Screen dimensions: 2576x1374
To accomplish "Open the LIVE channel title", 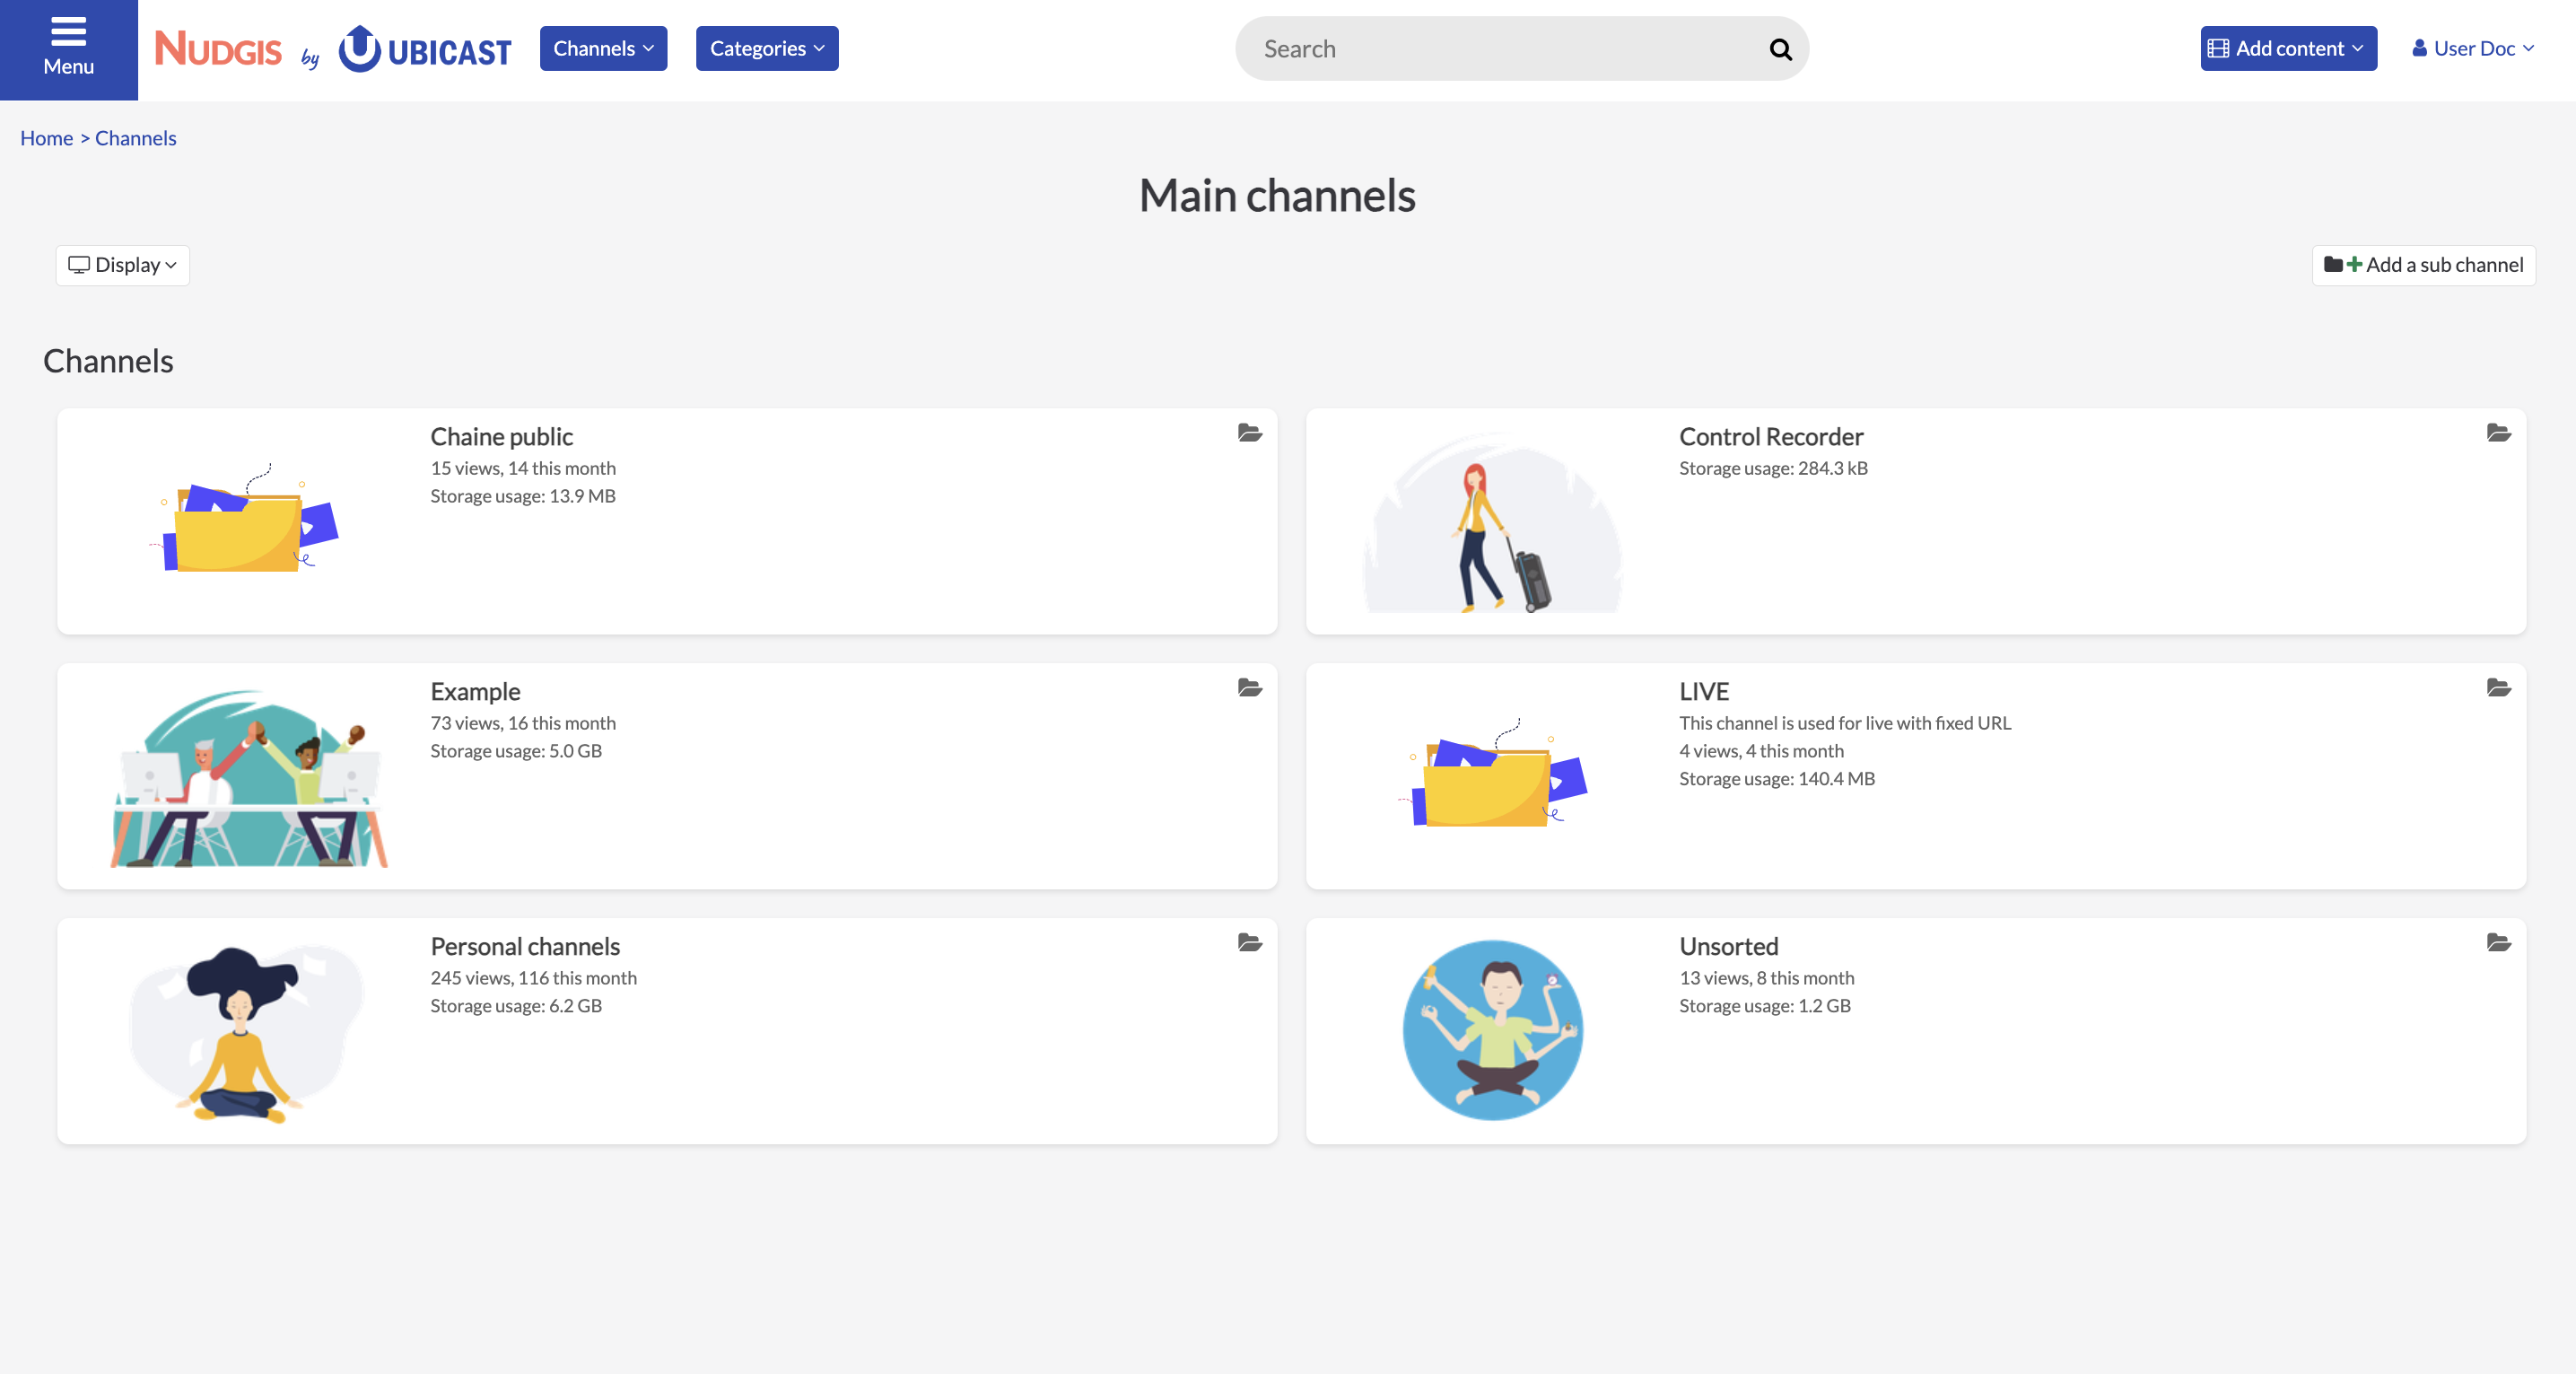I will pyautogui.click(x=1704, y=692).
